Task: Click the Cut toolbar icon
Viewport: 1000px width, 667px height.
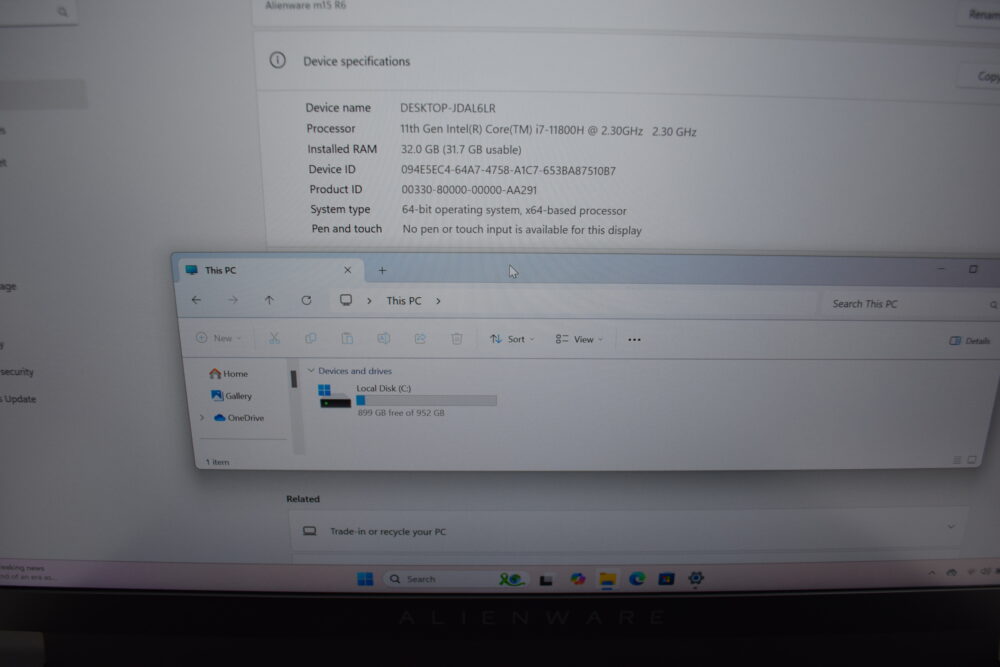Action: (274, 338)
